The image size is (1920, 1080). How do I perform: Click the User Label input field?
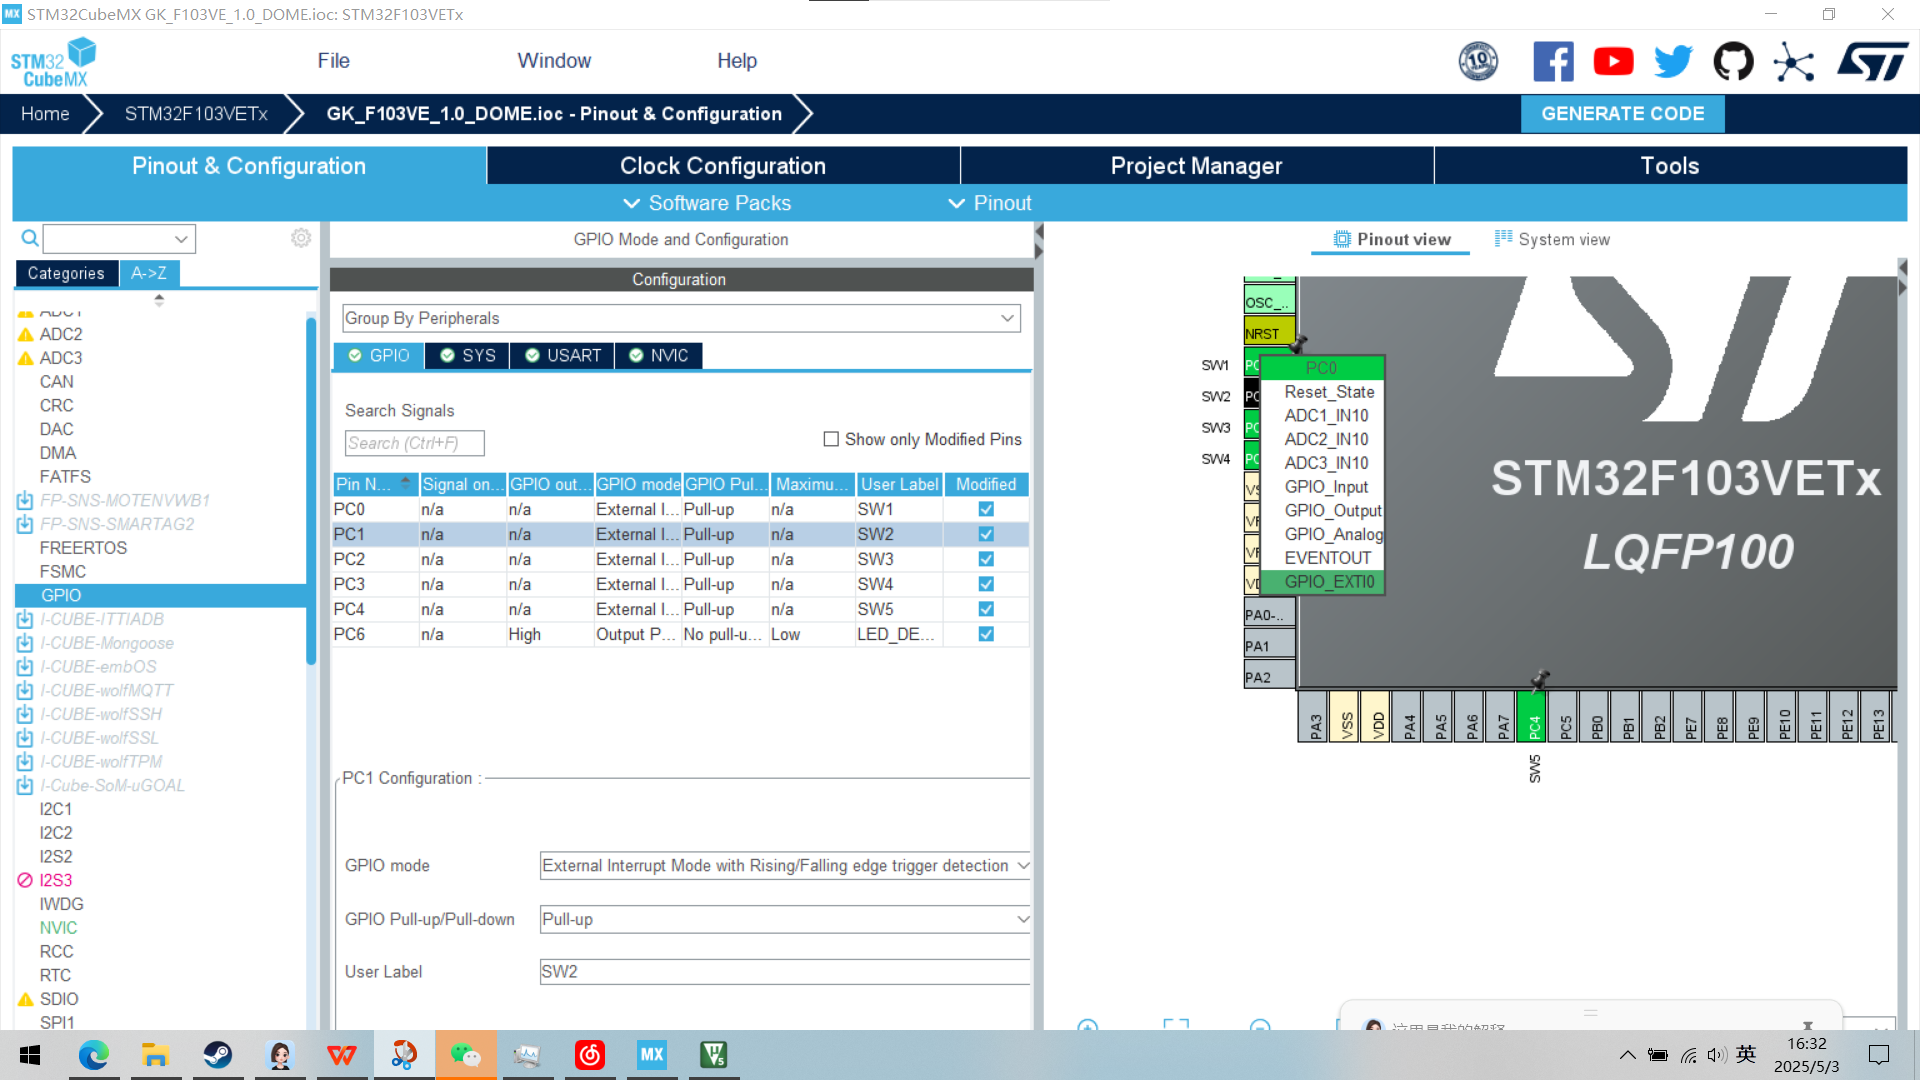pos(785,972)
